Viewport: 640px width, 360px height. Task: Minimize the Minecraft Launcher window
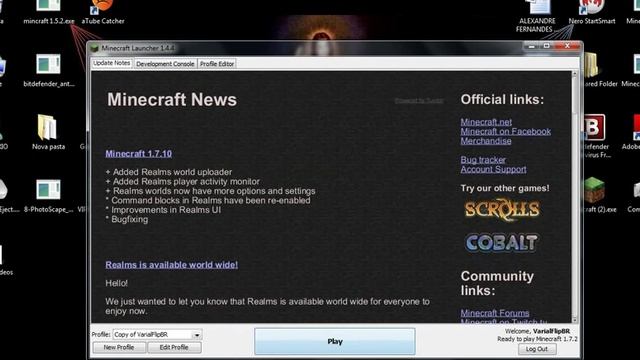coord(531,46)
